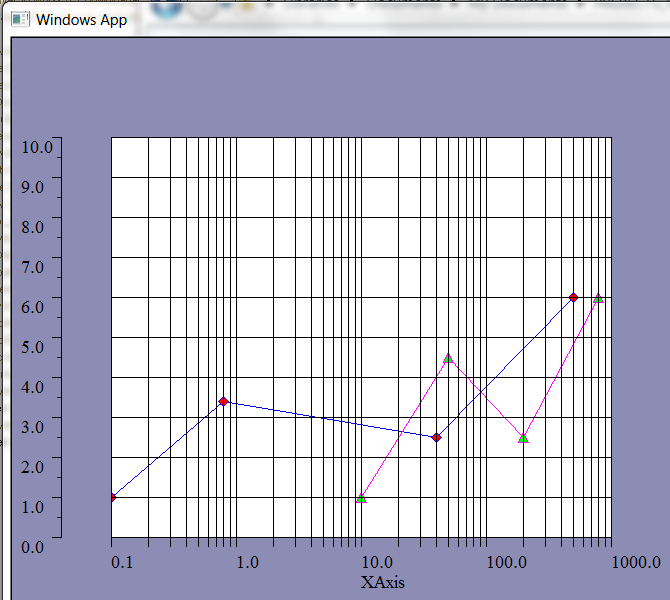
Task: Select the highest red diamond data point
Action: [x=573, y=297]
